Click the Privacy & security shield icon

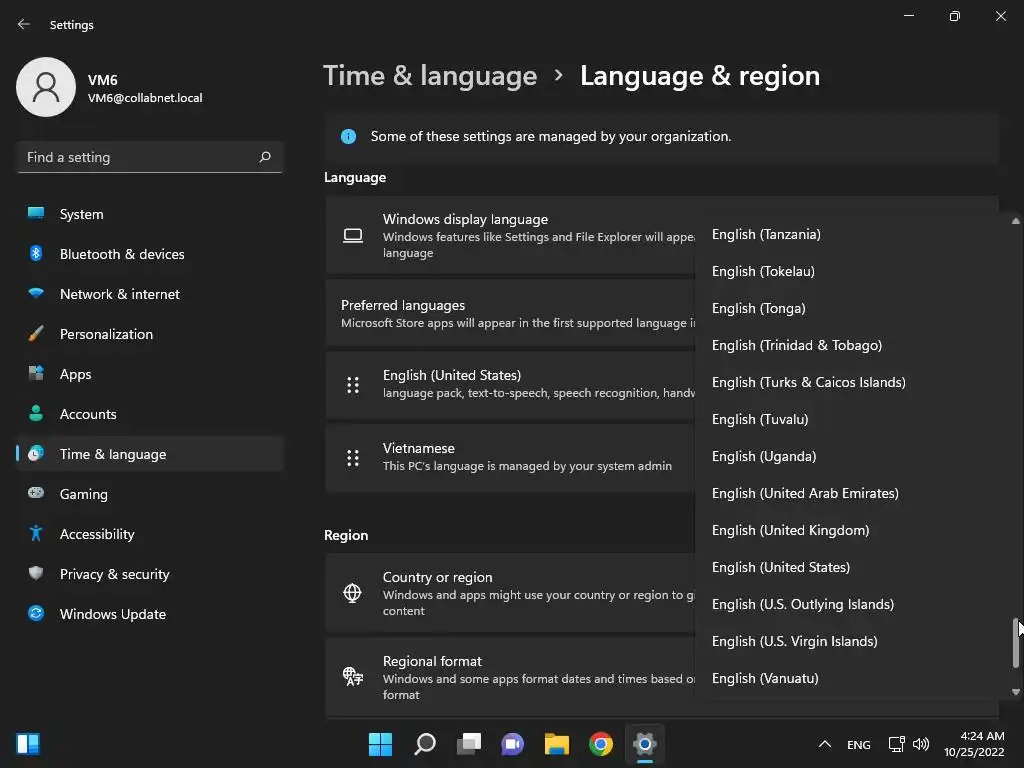click(36, 573)
